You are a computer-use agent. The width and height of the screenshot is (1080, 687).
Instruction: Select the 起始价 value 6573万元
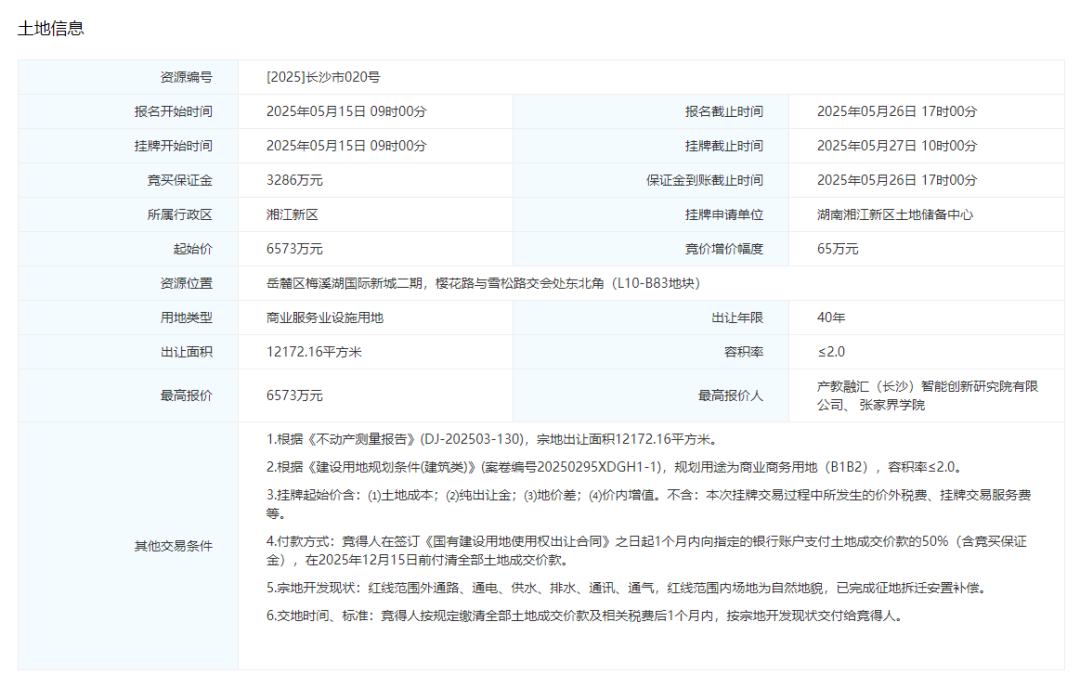pos(293,248)
